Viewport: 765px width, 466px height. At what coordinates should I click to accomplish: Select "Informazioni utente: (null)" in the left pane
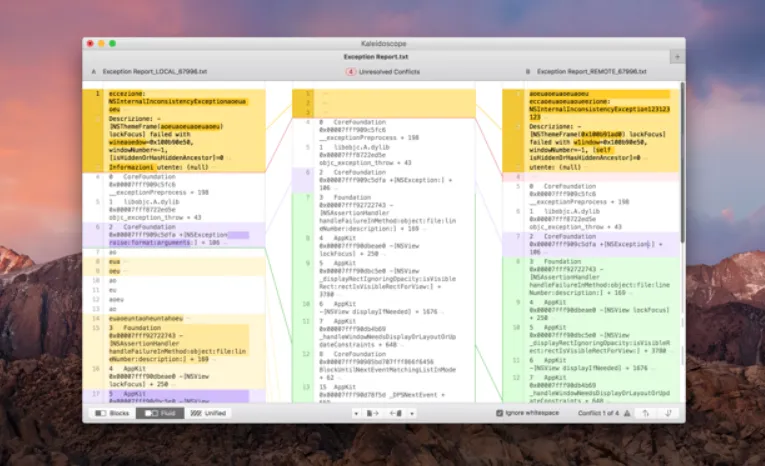[159, 167]
